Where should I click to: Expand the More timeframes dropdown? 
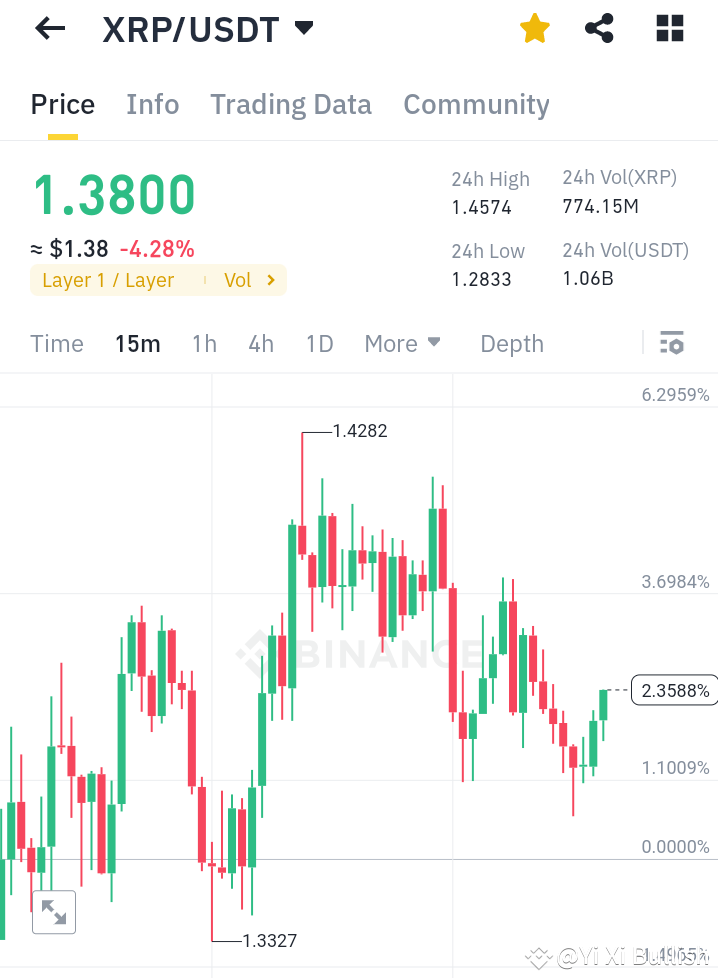[x=402, y=343]
